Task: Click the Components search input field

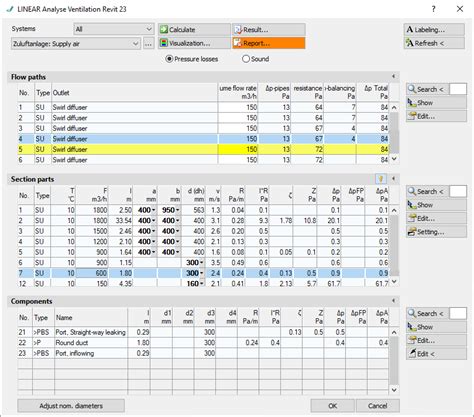Action: (458, 313)
